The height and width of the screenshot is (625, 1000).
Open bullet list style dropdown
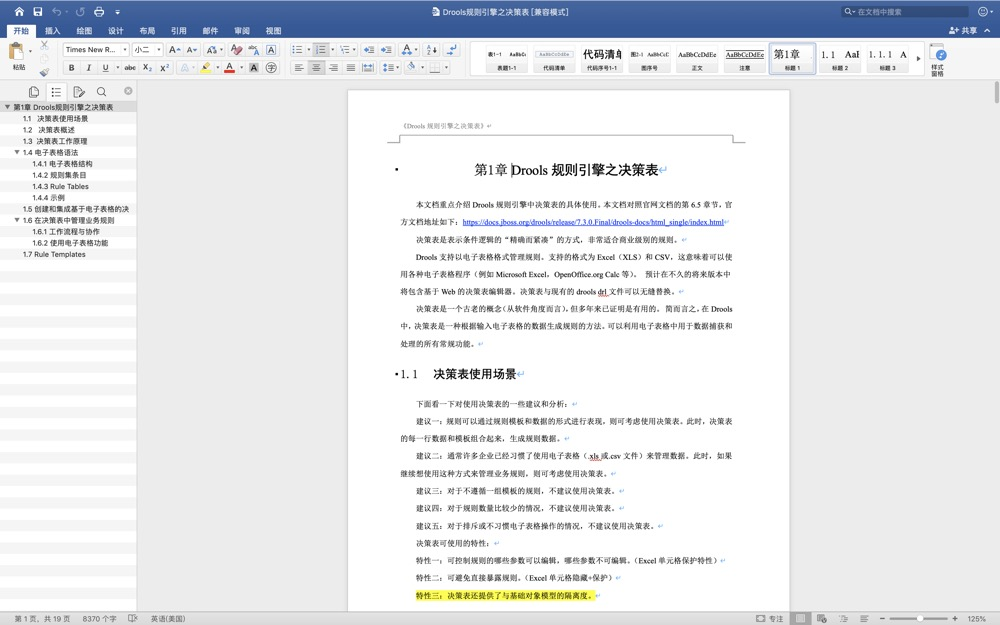309,49
